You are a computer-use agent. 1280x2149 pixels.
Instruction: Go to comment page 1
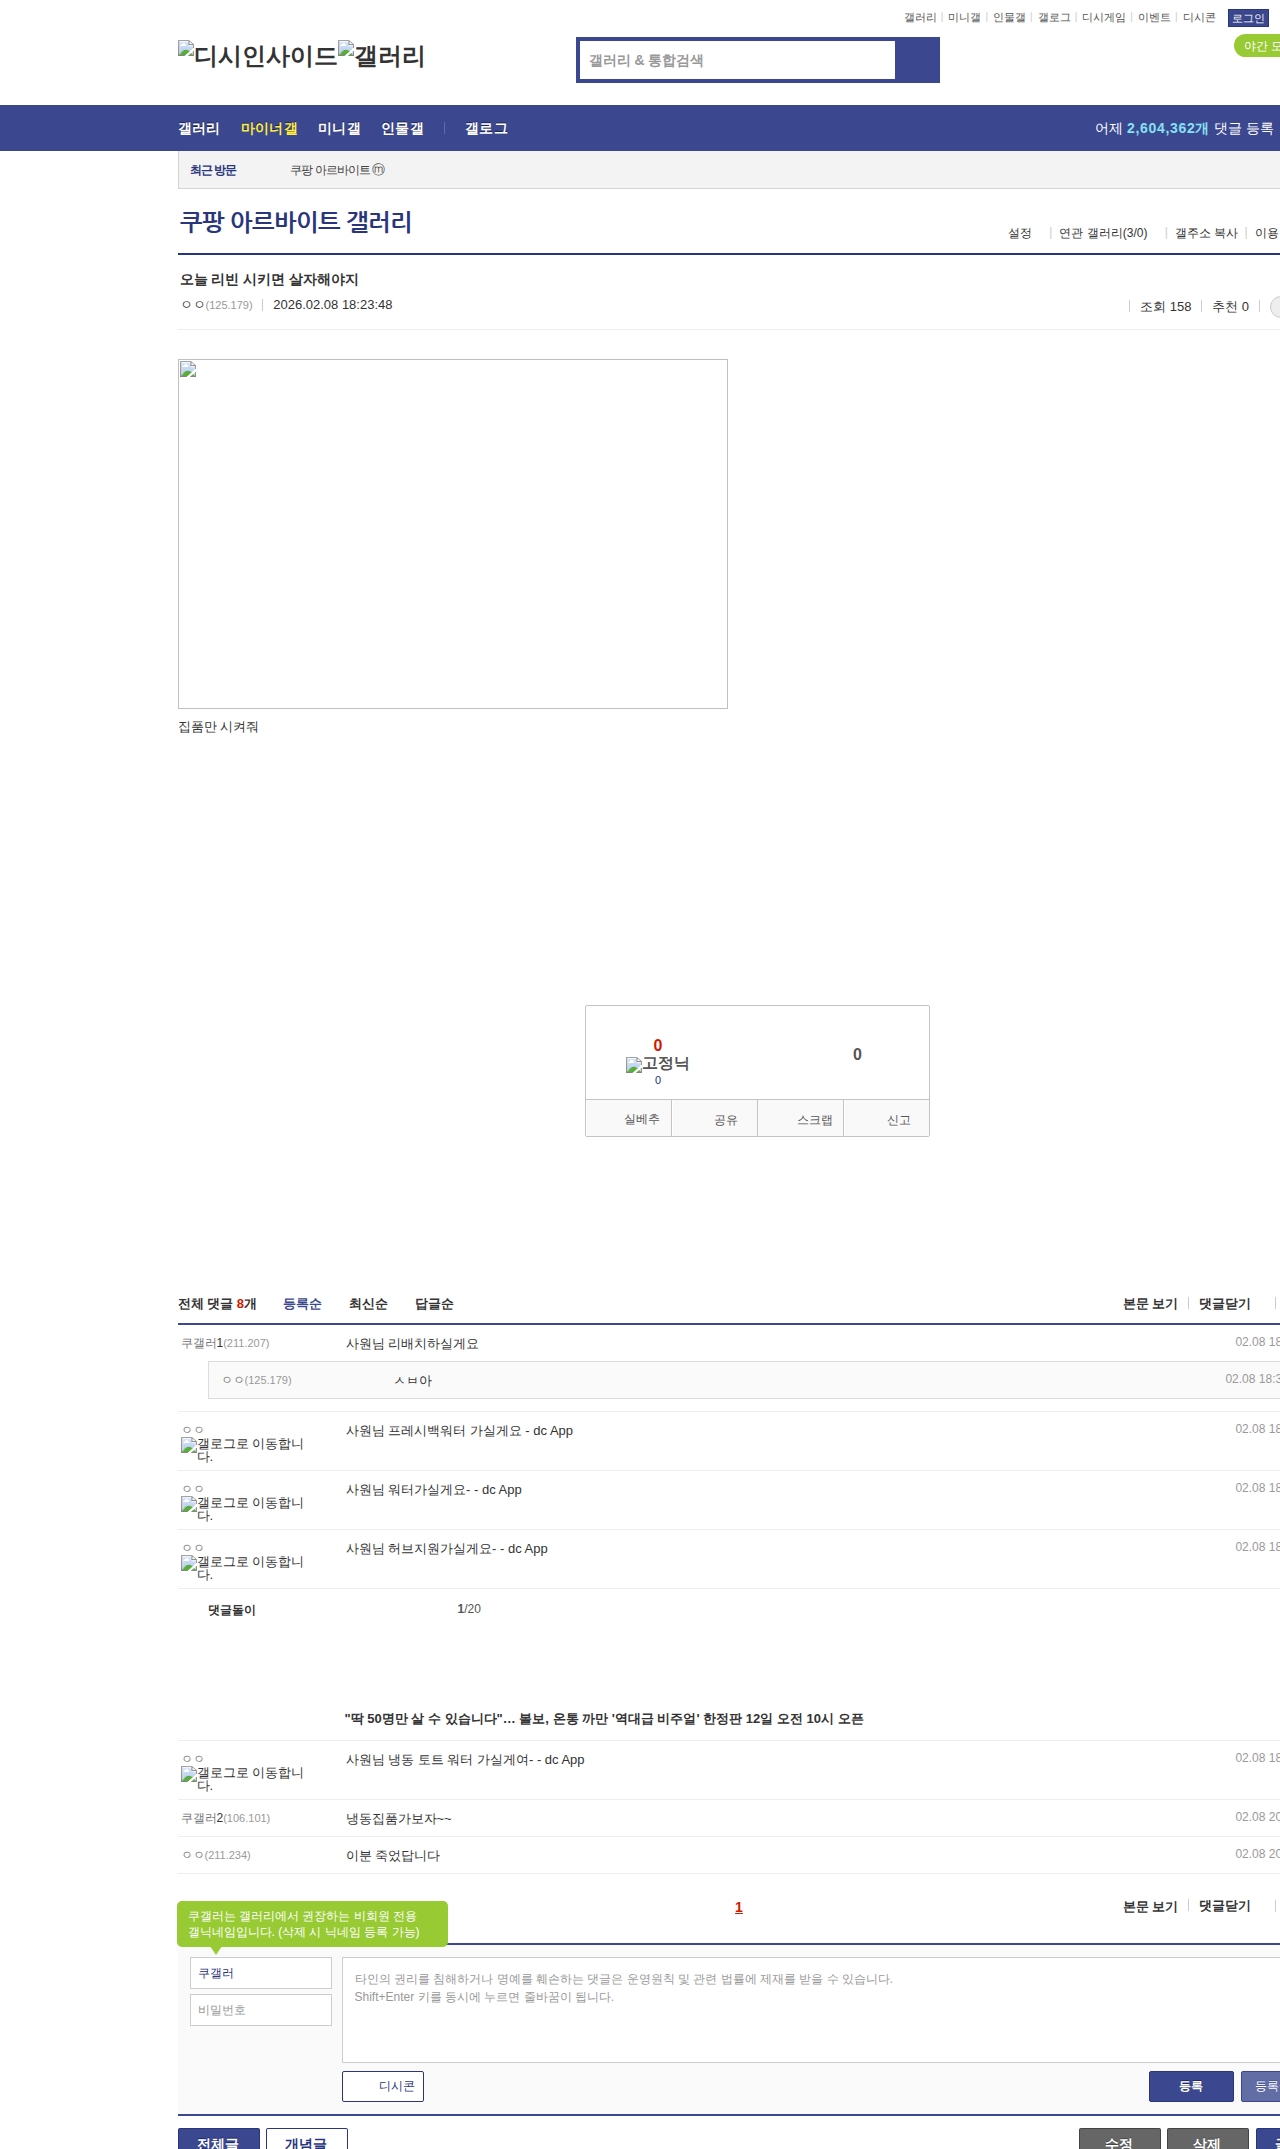(739, 1907)
